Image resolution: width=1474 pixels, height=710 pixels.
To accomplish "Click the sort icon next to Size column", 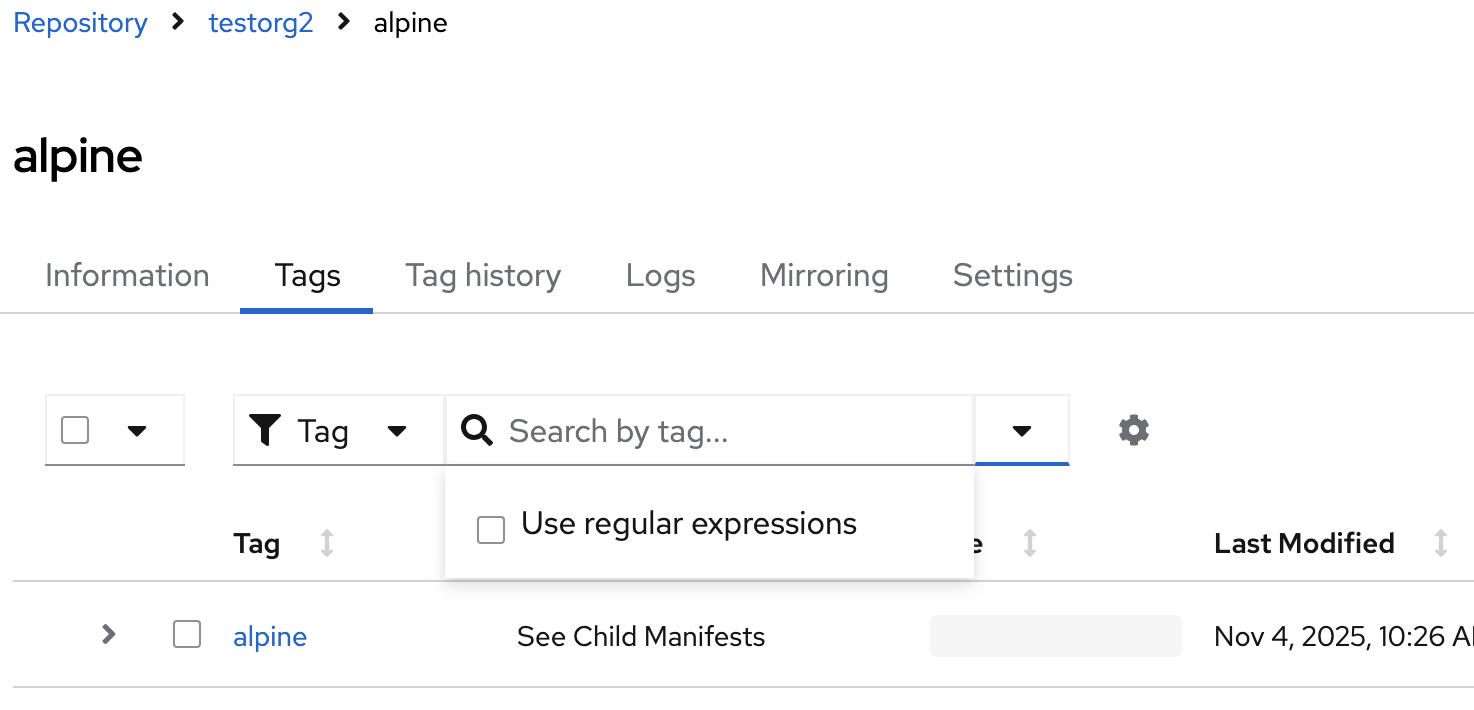I will [1030, 544].
